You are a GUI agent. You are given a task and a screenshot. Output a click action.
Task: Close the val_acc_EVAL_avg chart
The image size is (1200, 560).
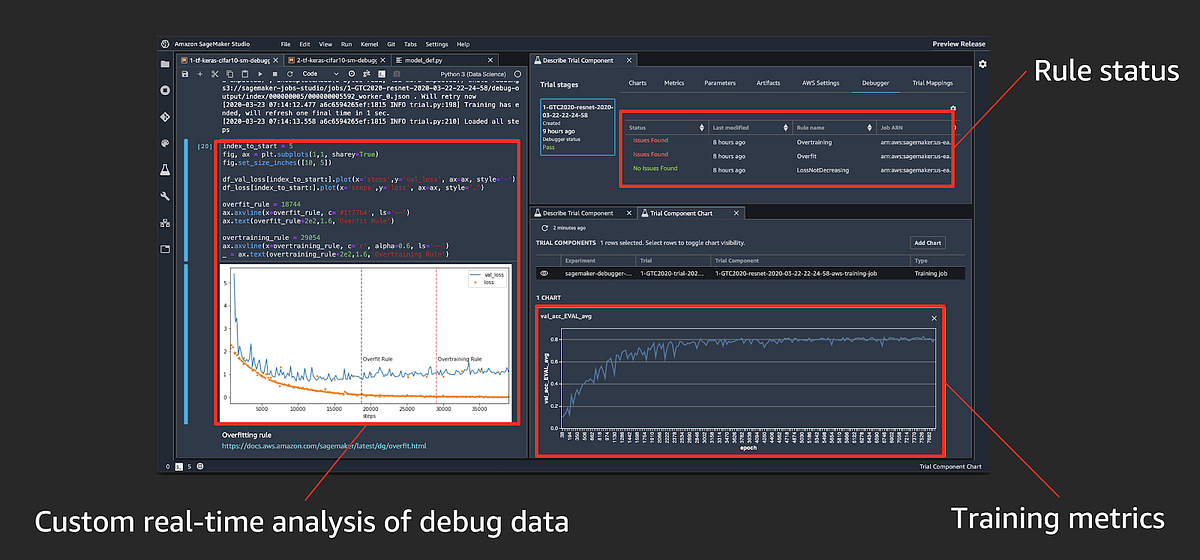[934, 318]
